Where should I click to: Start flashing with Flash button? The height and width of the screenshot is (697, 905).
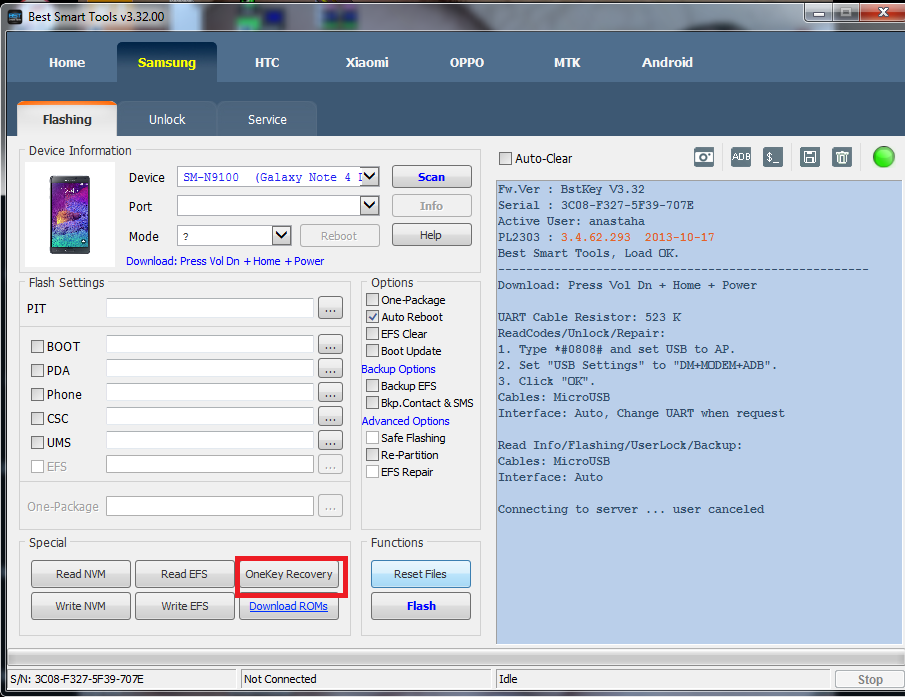click(421, 606)
